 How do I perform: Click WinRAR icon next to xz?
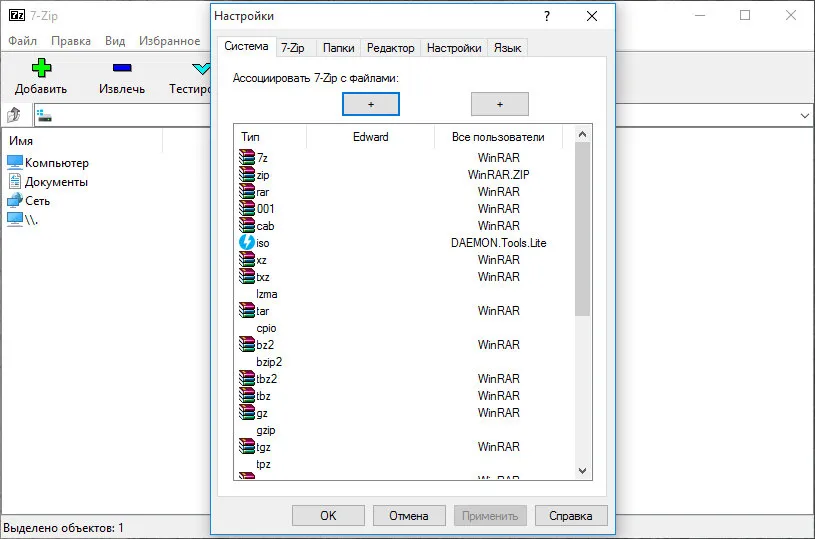247,259
